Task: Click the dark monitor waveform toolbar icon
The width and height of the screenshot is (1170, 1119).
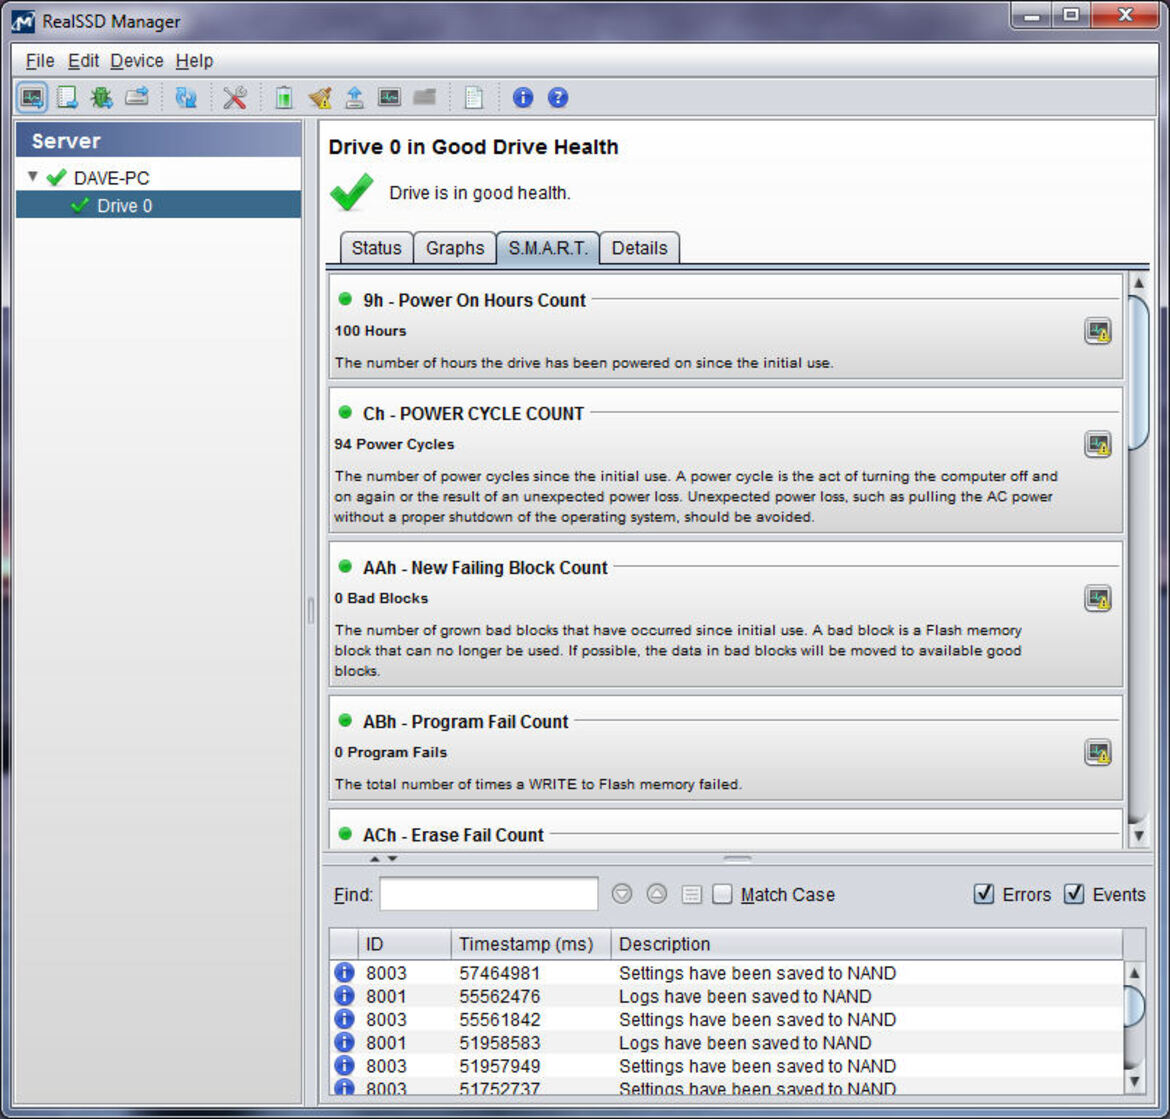Action: tap(389, 98)
